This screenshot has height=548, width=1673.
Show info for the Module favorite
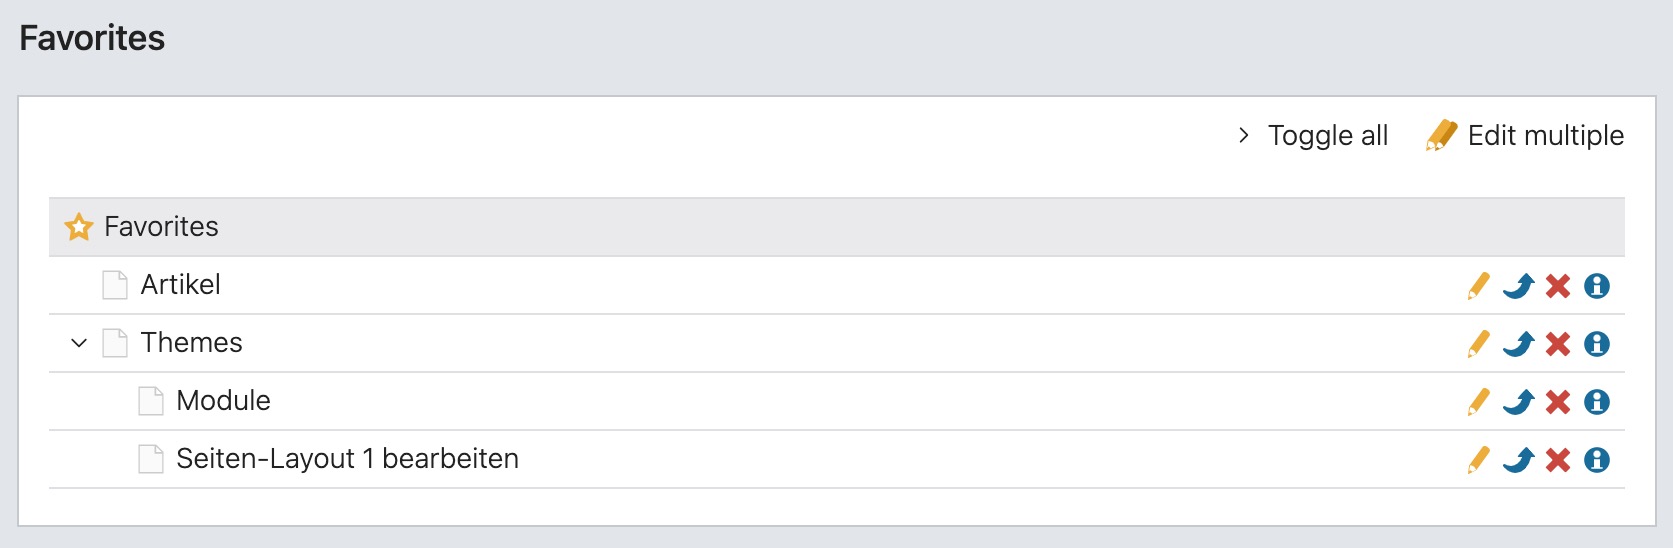(x=1597, y=402)
